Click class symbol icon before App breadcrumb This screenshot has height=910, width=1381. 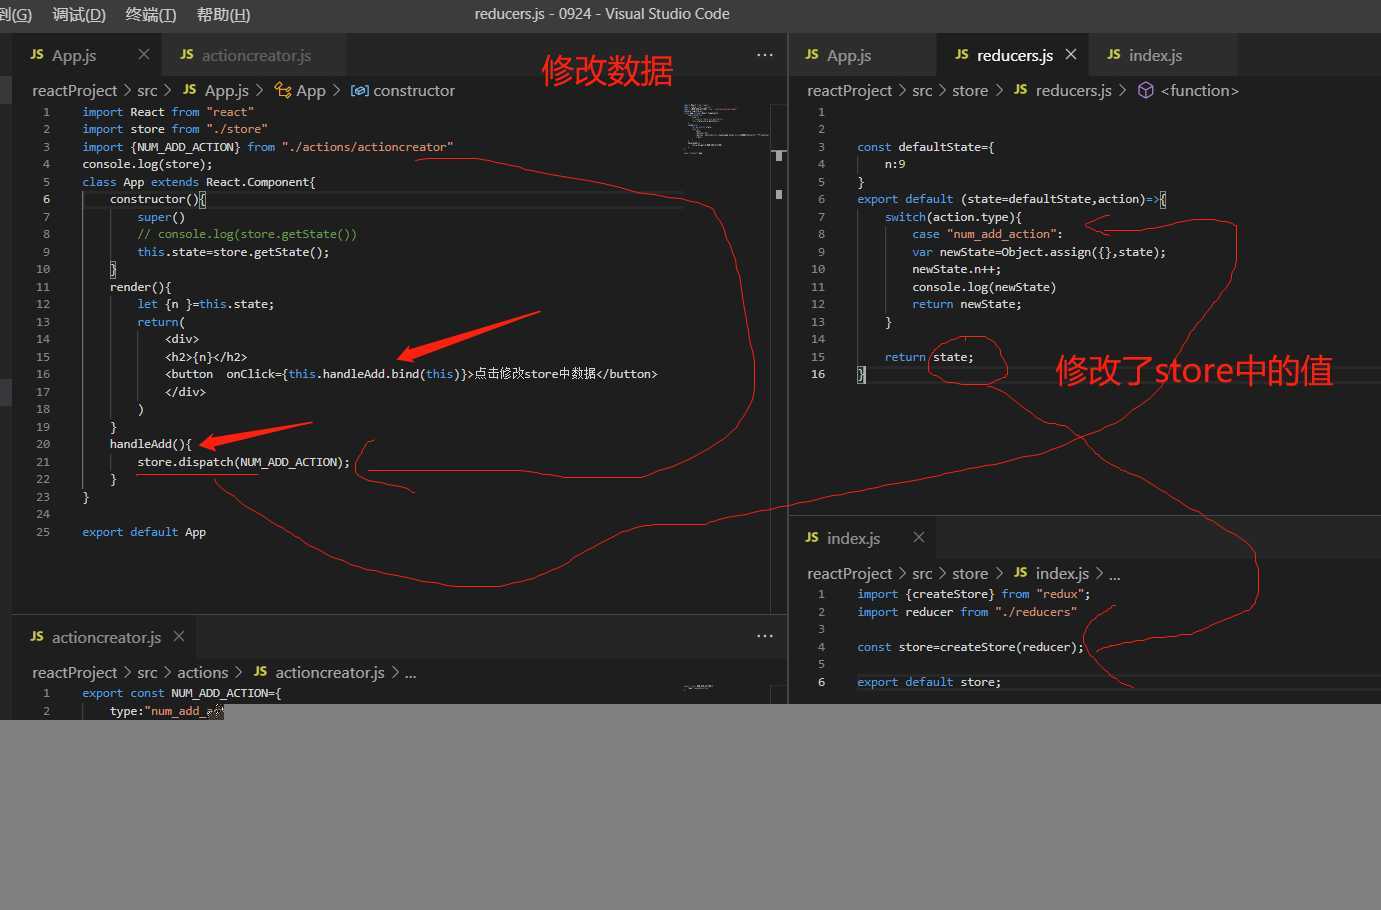[283, 90]
